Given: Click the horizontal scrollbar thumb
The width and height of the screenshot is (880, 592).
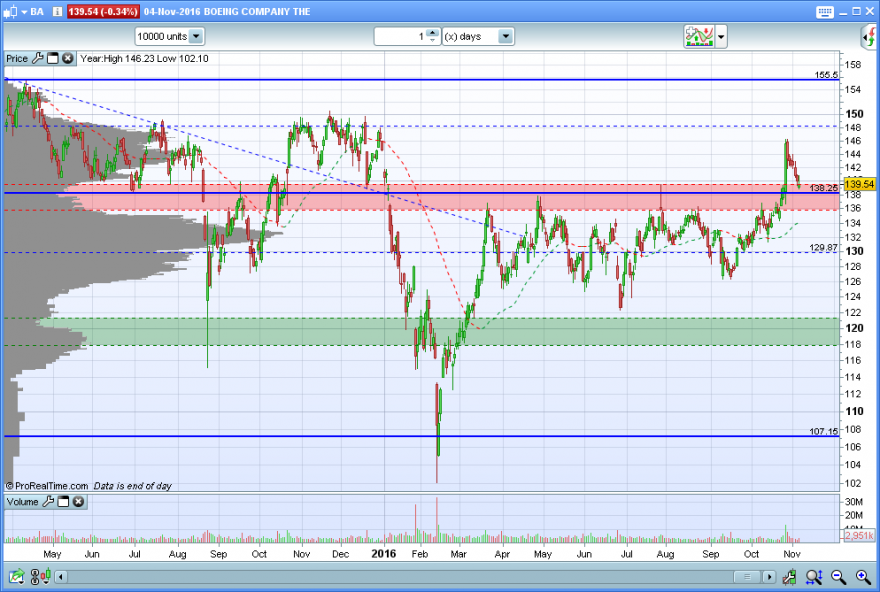Looking at the screenshot, I should point(747,576).
